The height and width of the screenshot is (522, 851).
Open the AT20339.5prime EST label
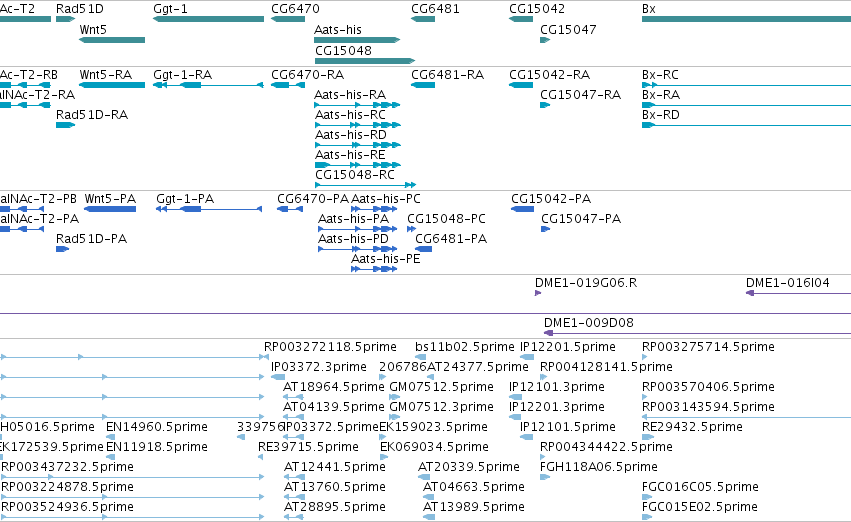tap(468, 467)
